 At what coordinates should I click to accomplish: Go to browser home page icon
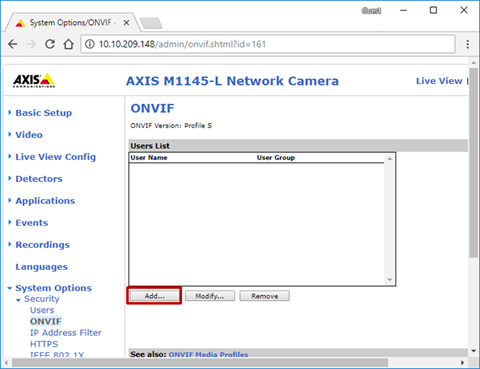point(69,44)
